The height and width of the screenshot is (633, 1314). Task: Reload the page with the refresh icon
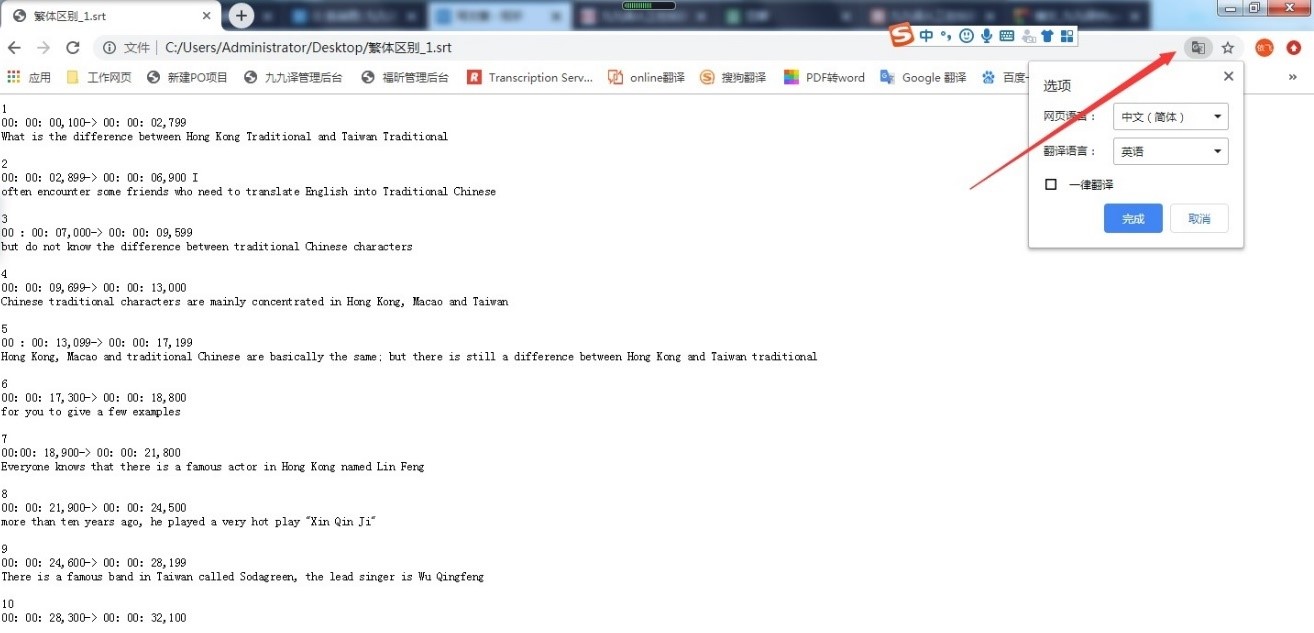pos(72,48)
